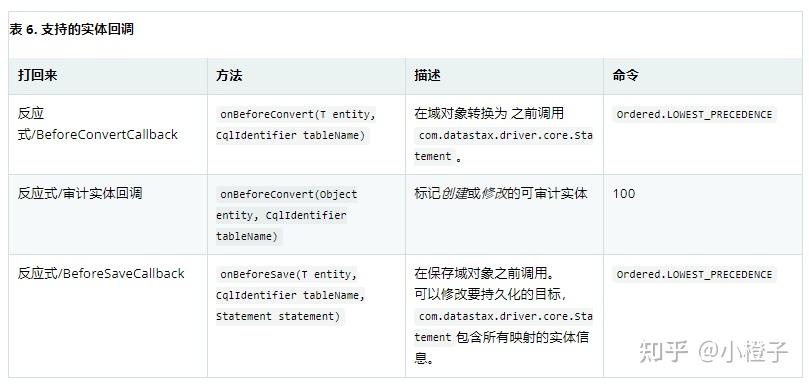Select the 方法 column header
809x384 pixels.
pyautogui.click(x=229, y=75)
